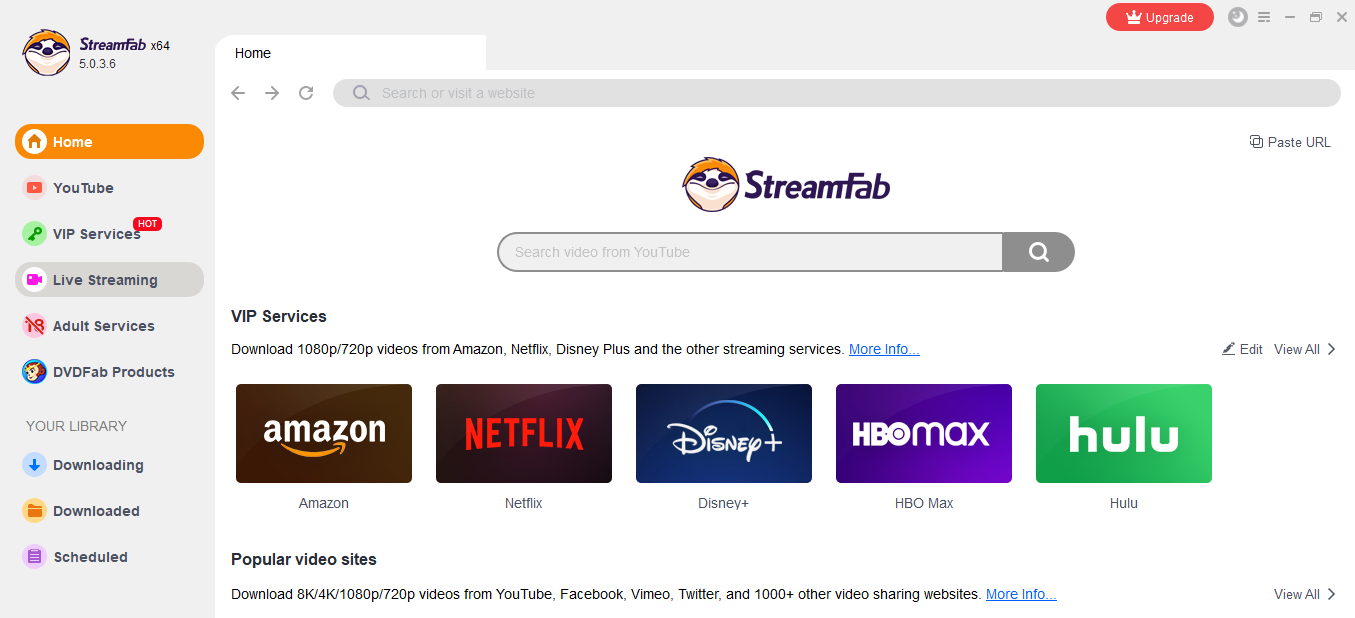The width and height of the screenshot is (1355, 618).
Task: Click the 'VIP Services' section heading
Action: click(x=279, y=316)
